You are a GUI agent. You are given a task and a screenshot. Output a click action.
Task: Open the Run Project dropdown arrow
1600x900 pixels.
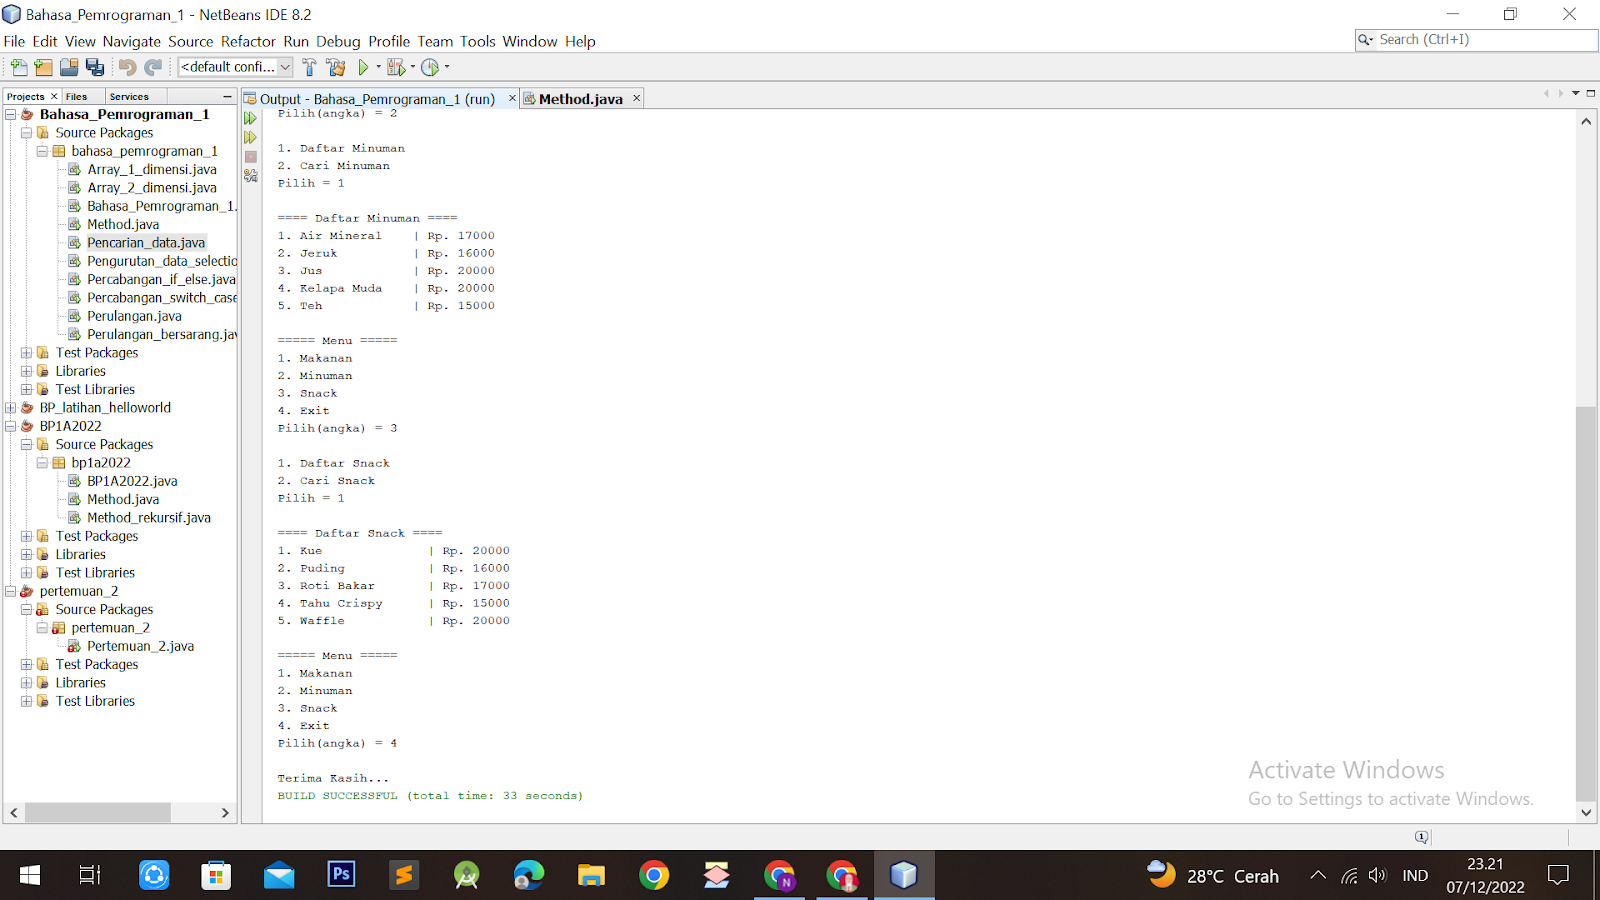click(x=378, y=67)
